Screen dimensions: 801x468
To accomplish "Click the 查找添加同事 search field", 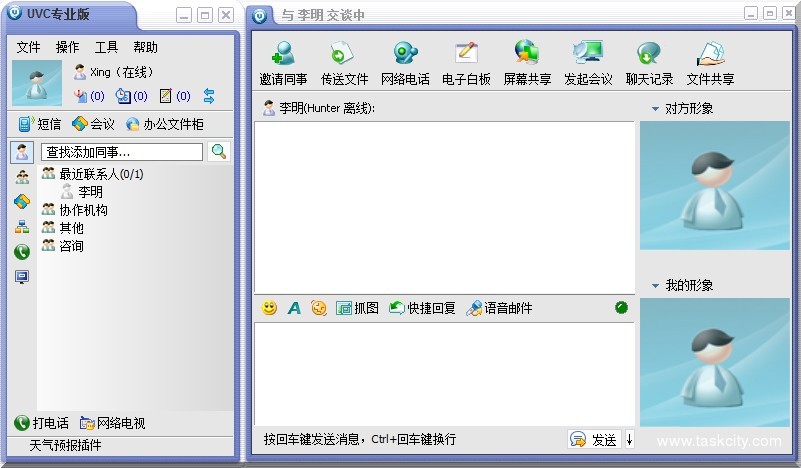I will coord(122,152).
